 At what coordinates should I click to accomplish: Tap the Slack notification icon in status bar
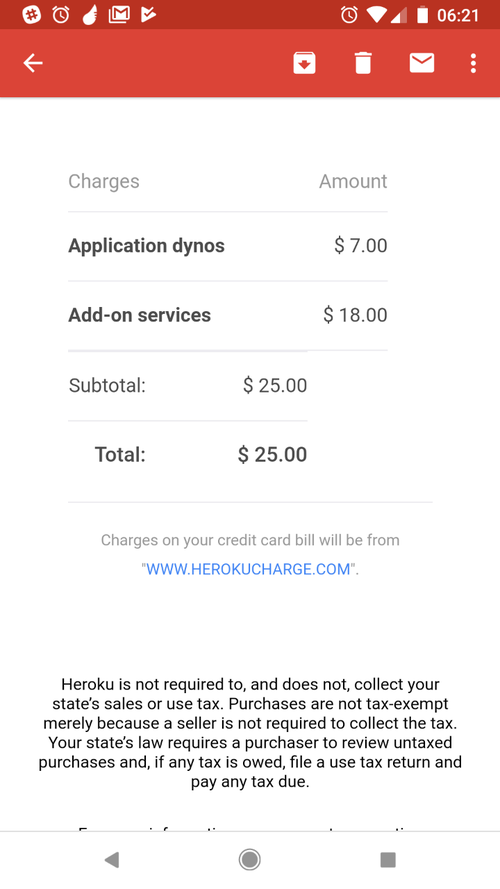tap(32, 15)
